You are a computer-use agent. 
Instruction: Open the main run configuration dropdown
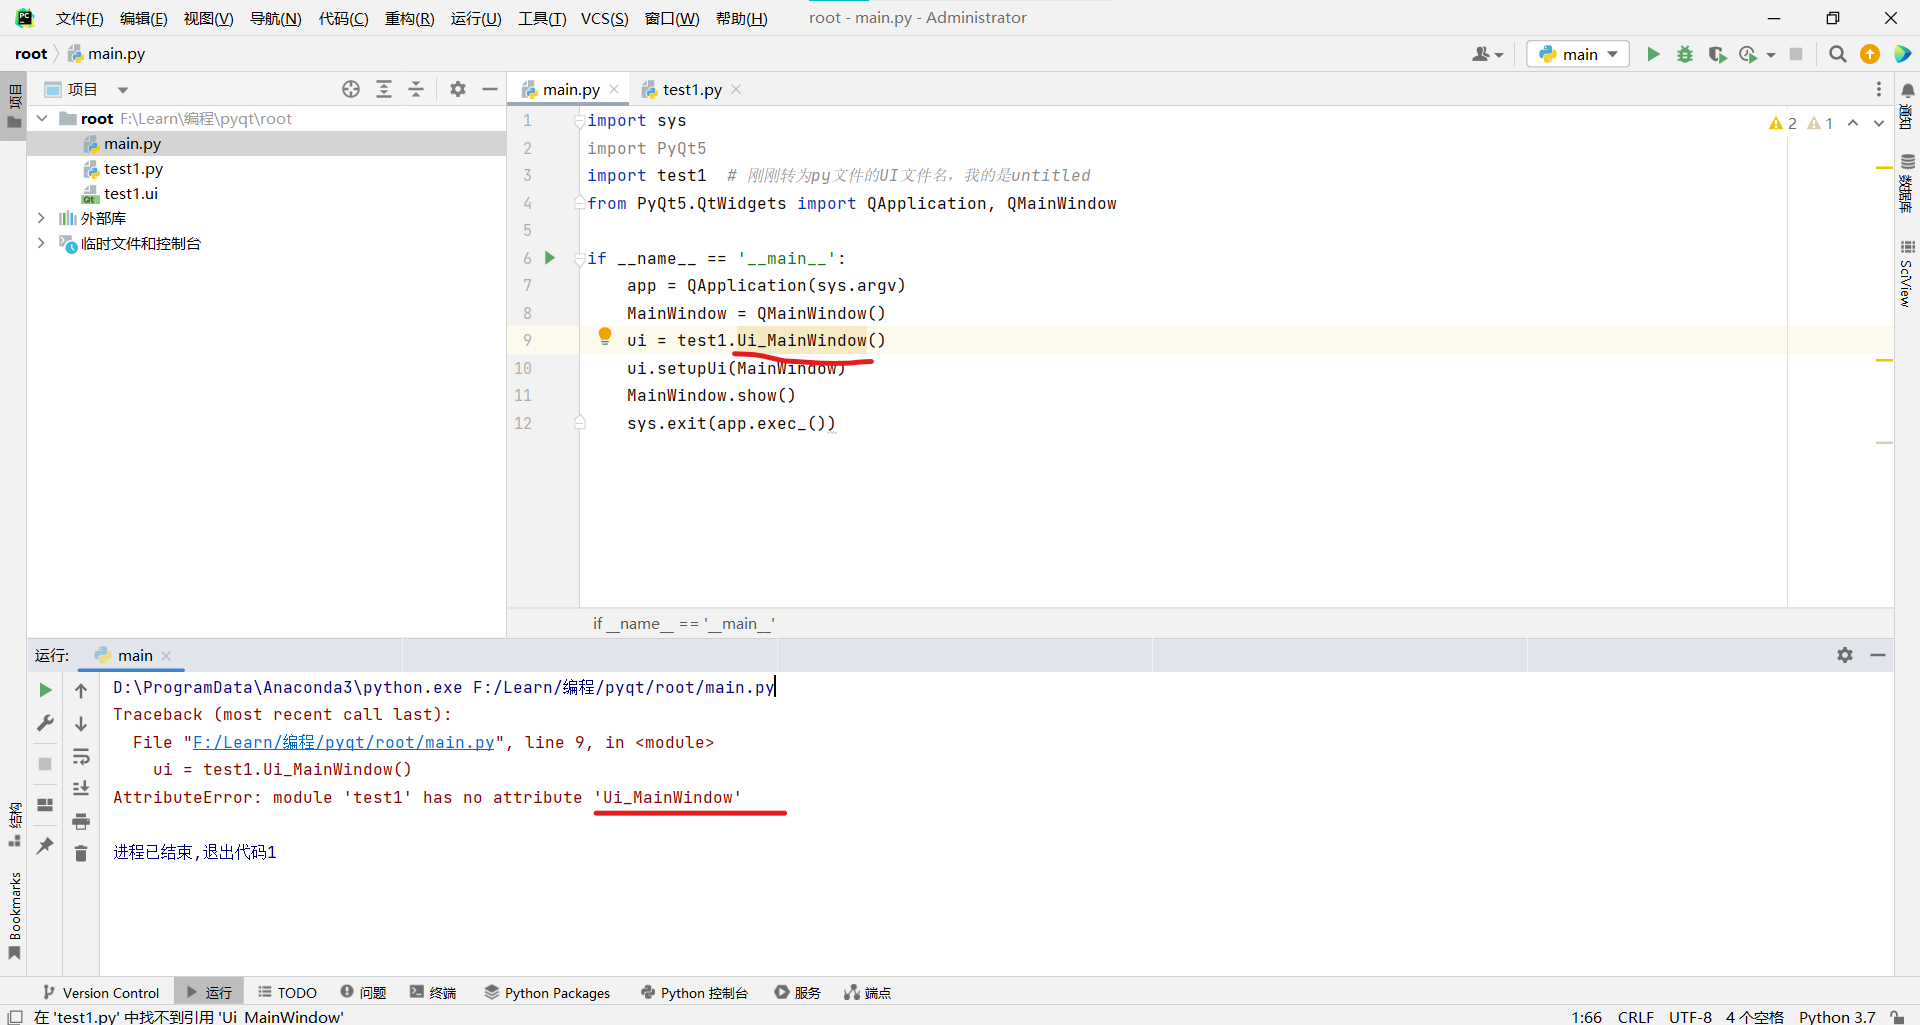tap(1578, 54)
